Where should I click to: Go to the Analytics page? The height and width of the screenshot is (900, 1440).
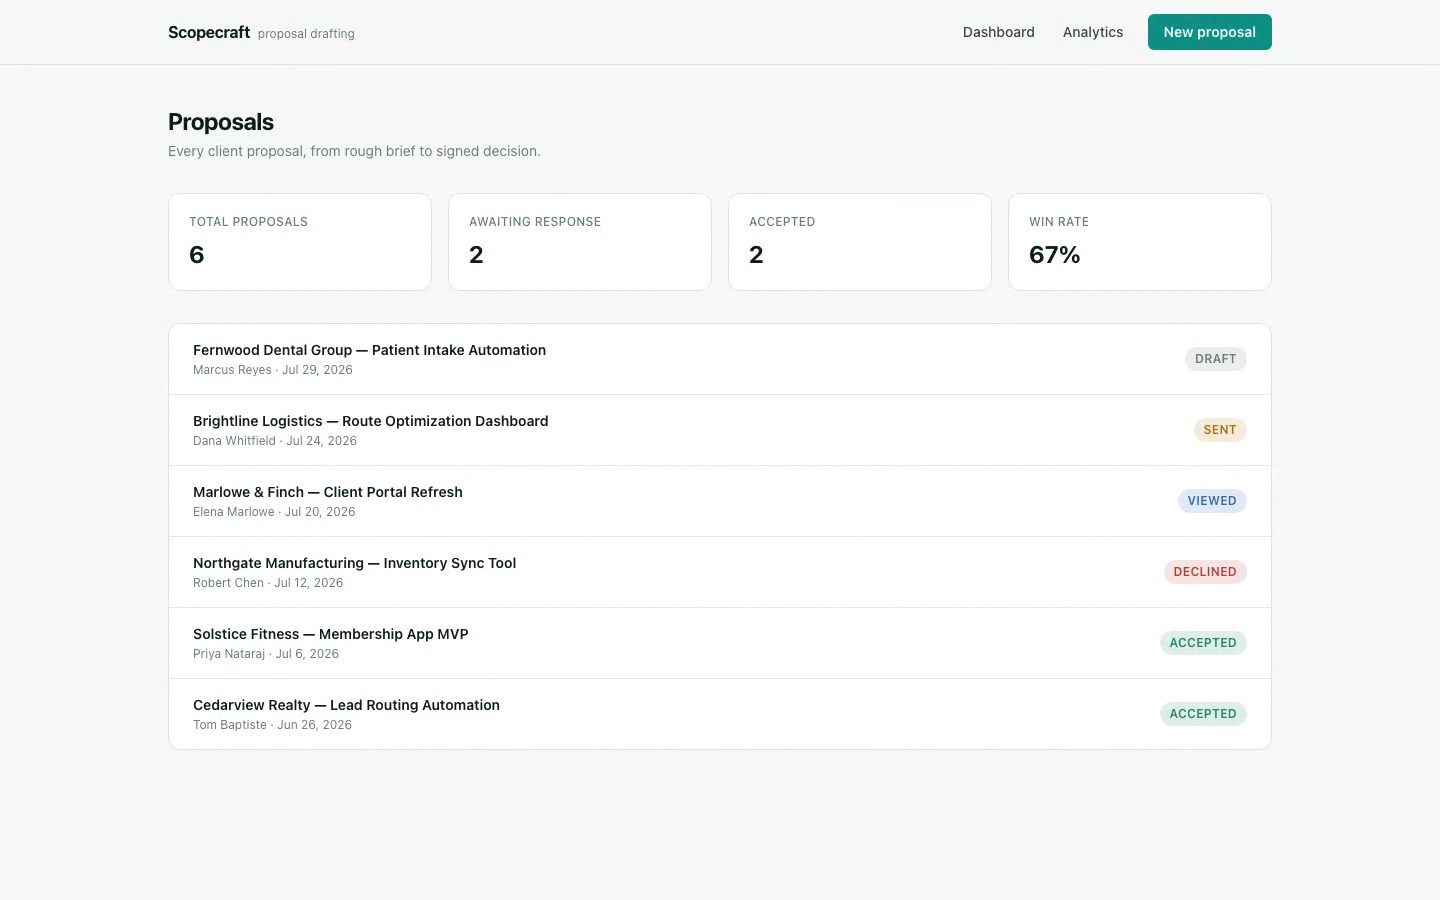[x=1092, y=32]
